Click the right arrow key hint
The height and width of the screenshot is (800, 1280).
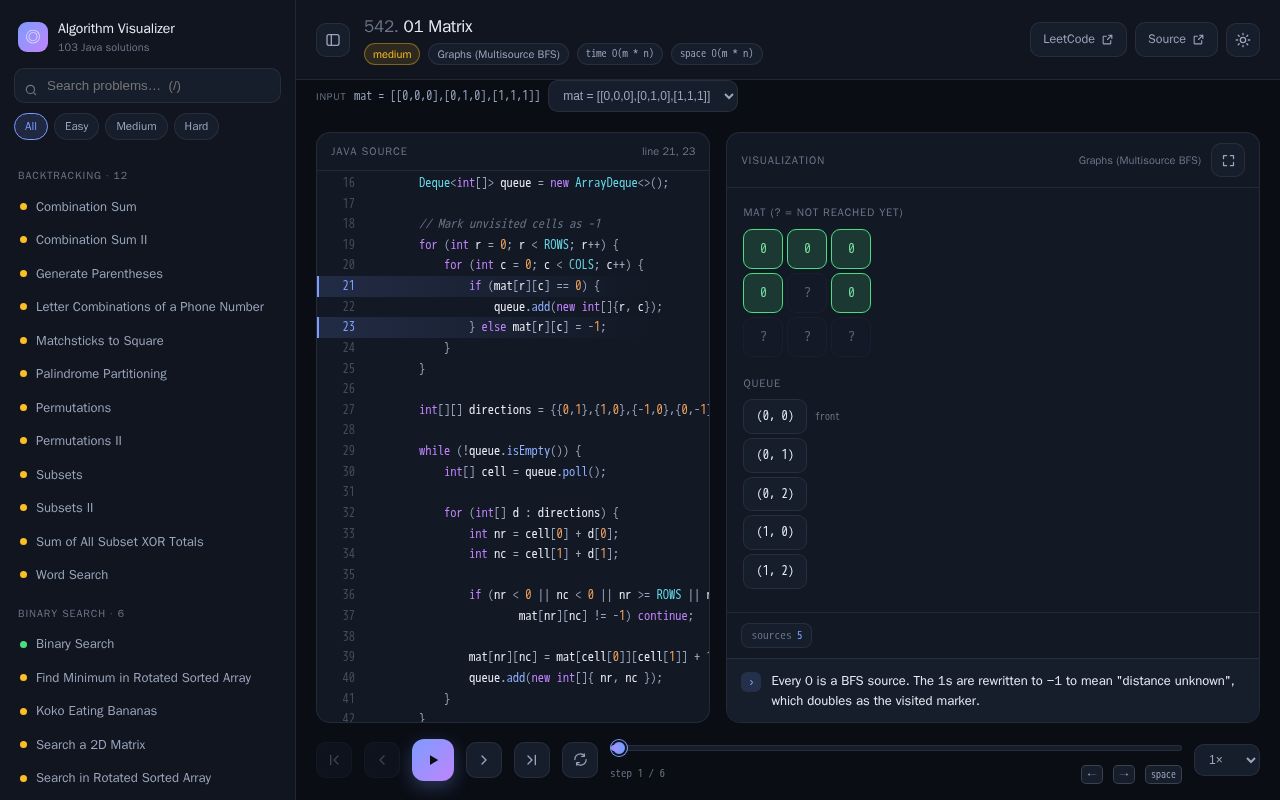point(1124,774)
